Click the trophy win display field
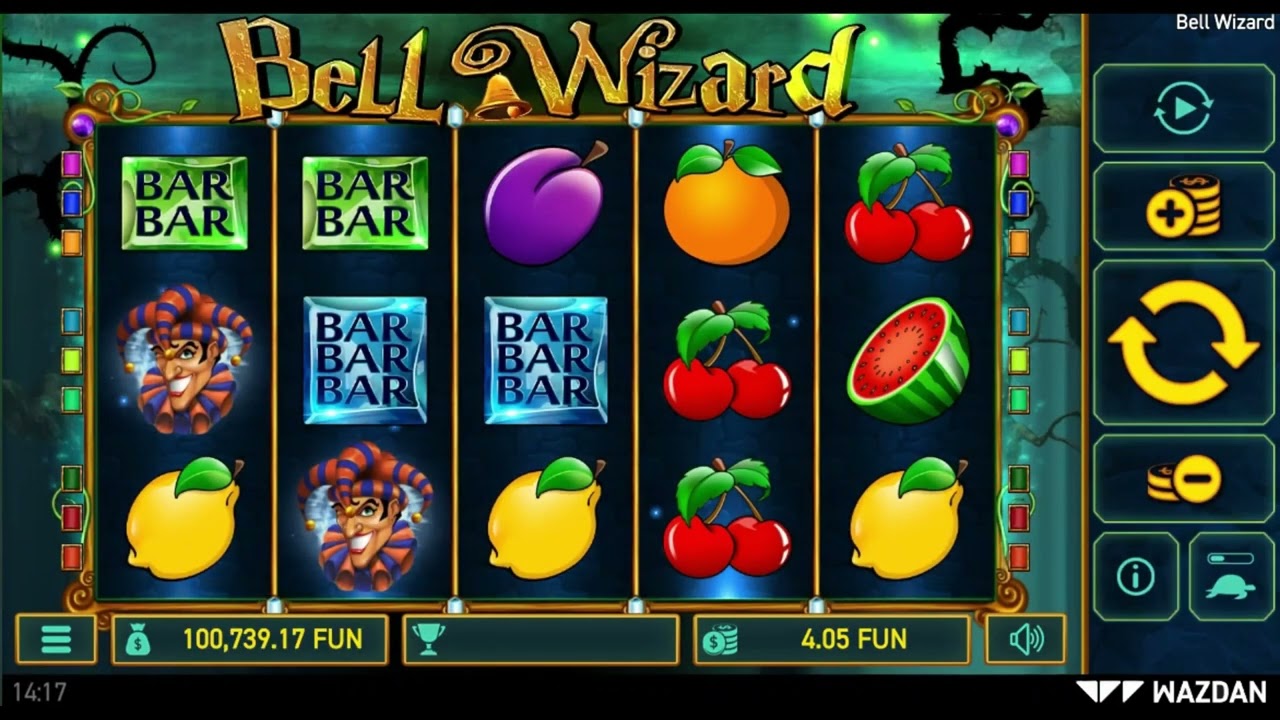The width and height of the screenshot is (1280, 720). 541,640
